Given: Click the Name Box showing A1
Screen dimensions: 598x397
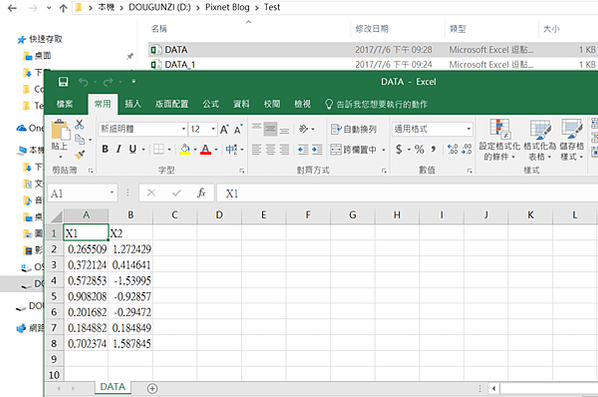Looking at the screenshot, I should point(82,193).
